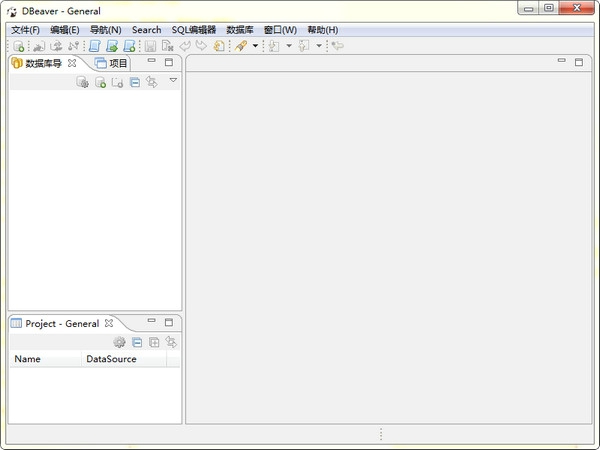Switch to the 项目 tab
Image resolution: width=600 pixels, height=450 pixels.
112,63
